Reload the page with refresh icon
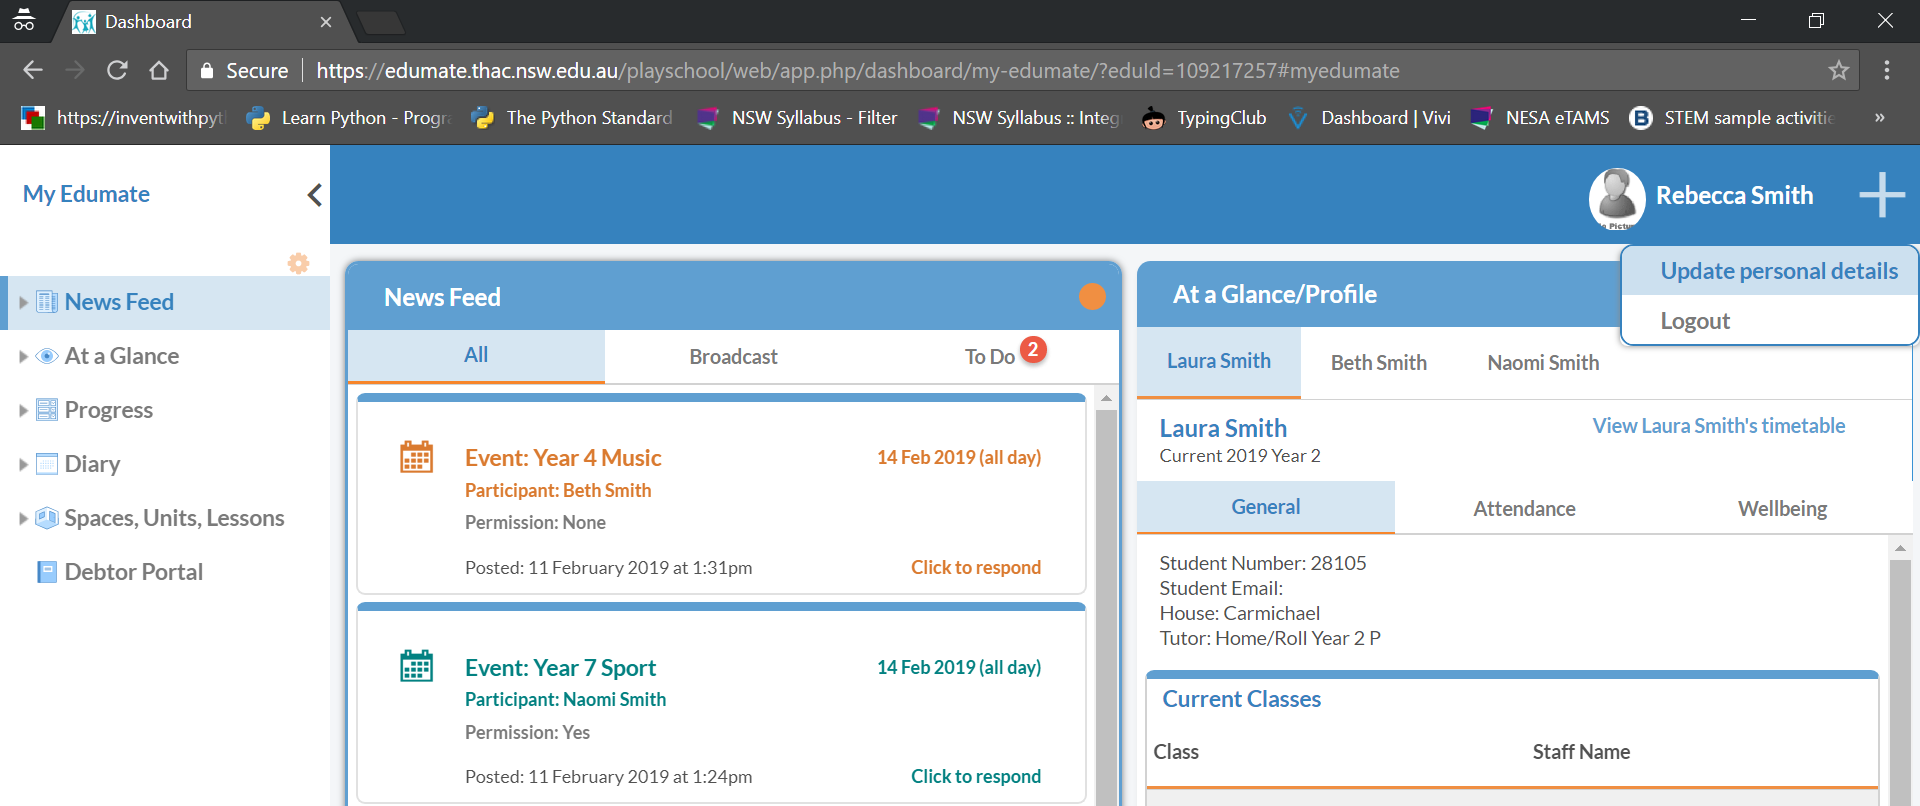Image resolution: width=1920 pixels, height=806 pixels. tap(117, 70)
